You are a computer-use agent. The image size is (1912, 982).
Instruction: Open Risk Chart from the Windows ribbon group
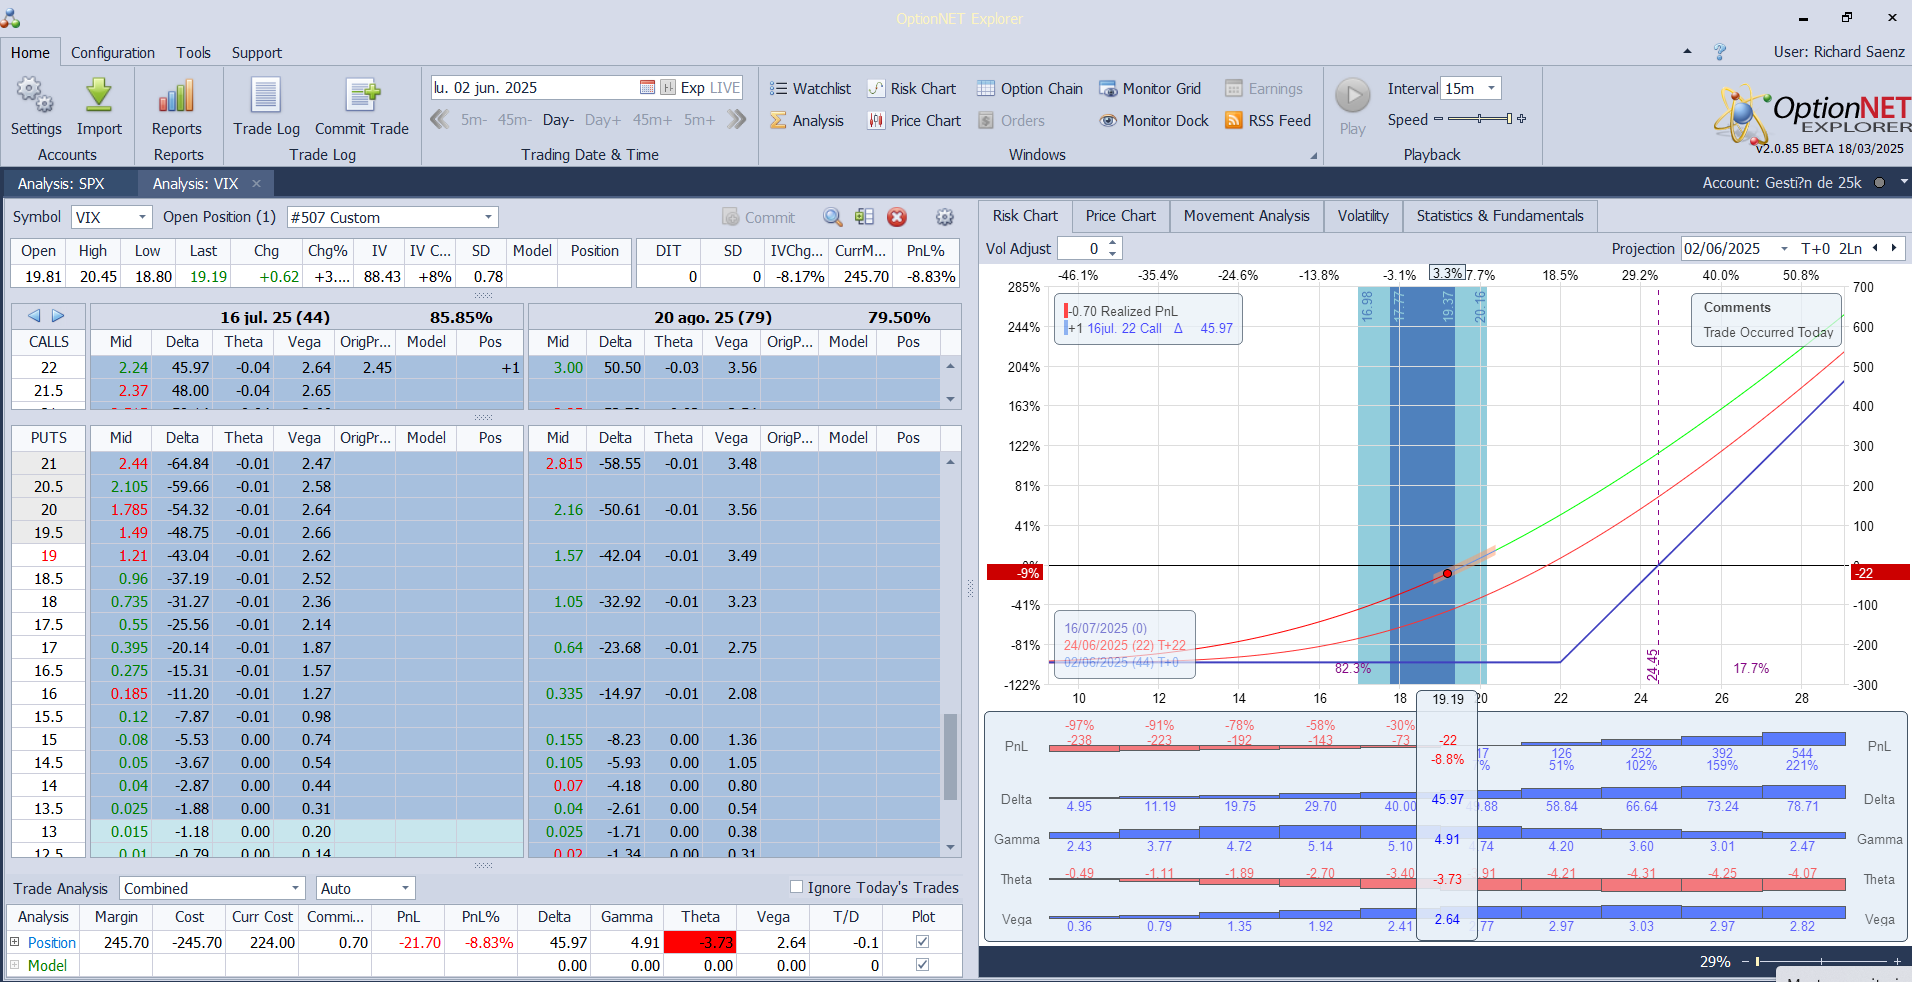point(911,89)
